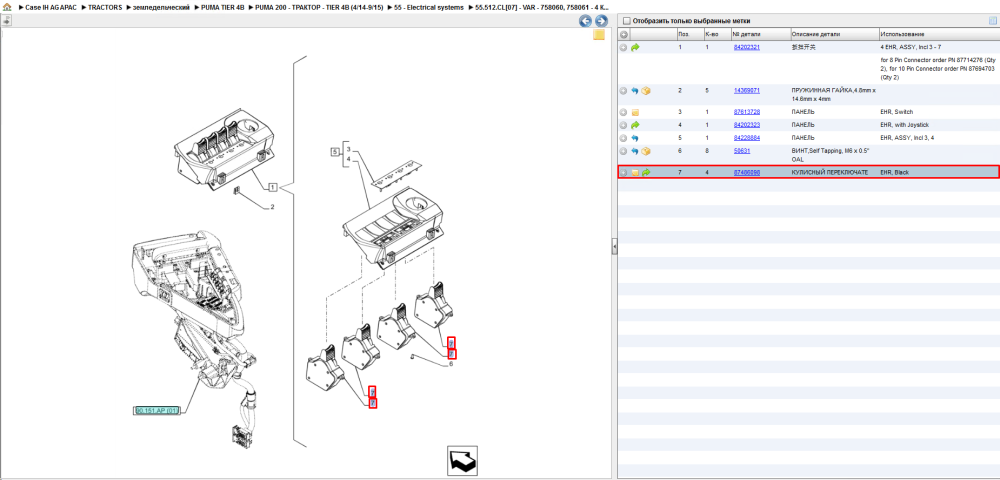This screenshot has width=1000, height=480.
Task: Select 'EHR, ASSY, Incl 3, 4' usage cell
Action: pos(906,138)
